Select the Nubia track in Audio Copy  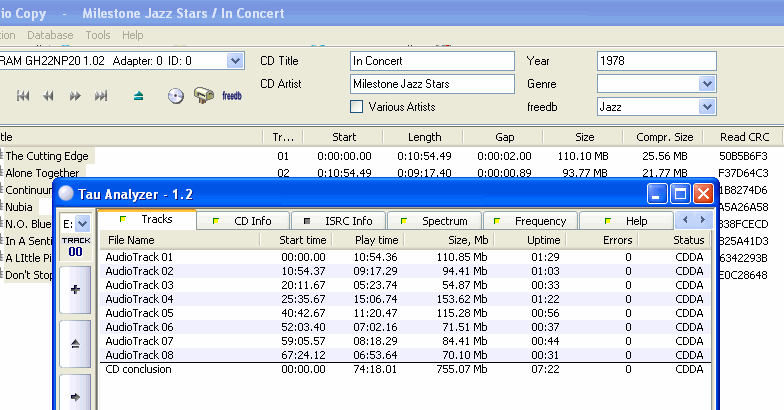pos(19,207)
